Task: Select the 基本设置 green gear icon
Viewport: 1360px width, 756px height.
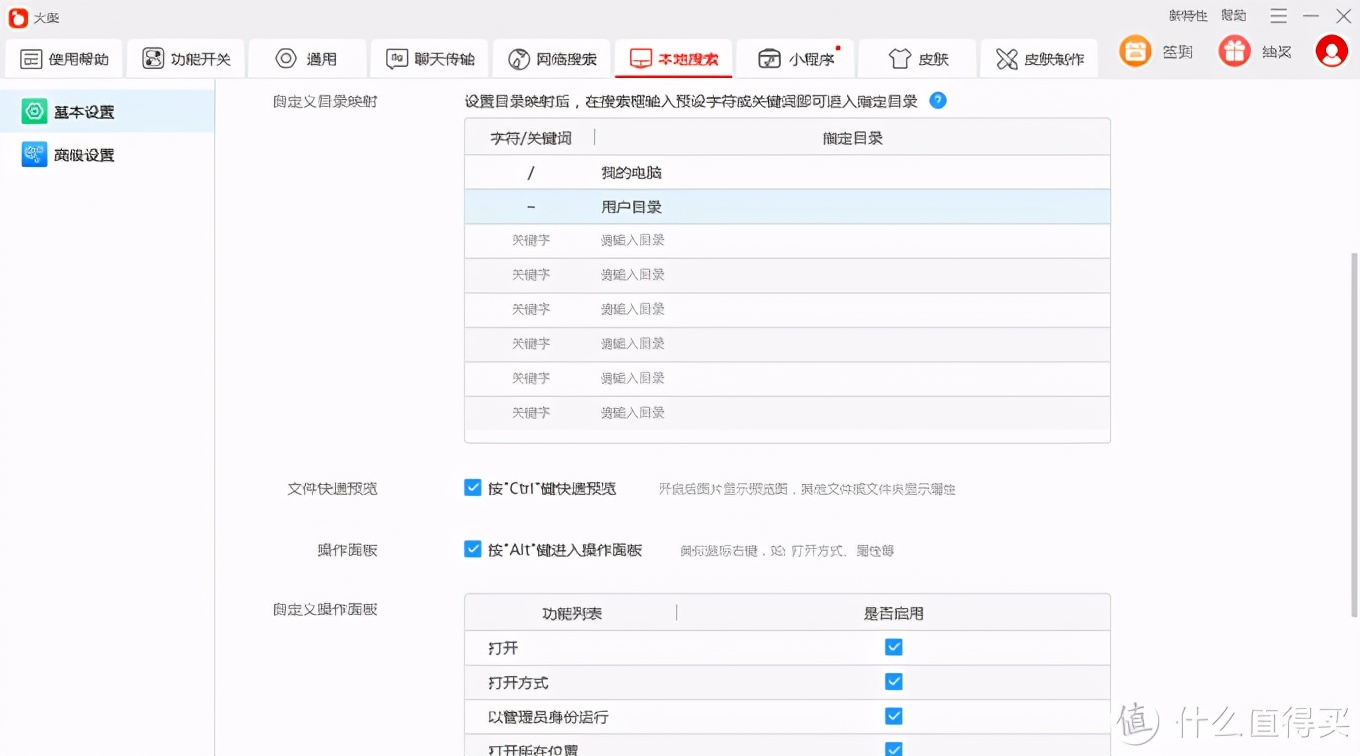Action: click(x=34, y=112)
